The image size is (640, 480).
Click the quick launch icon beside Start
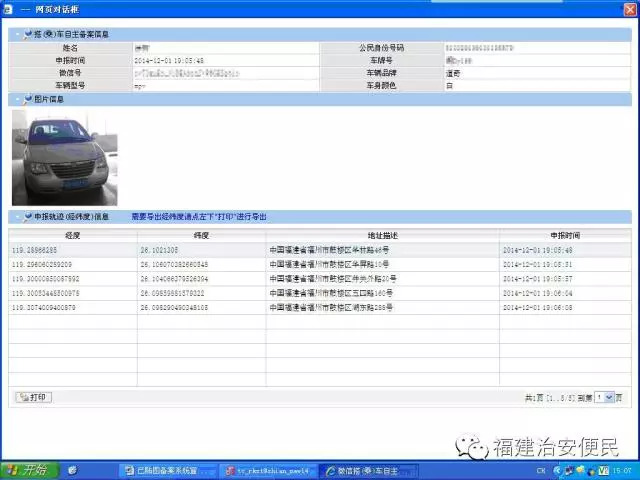[72, 469]
